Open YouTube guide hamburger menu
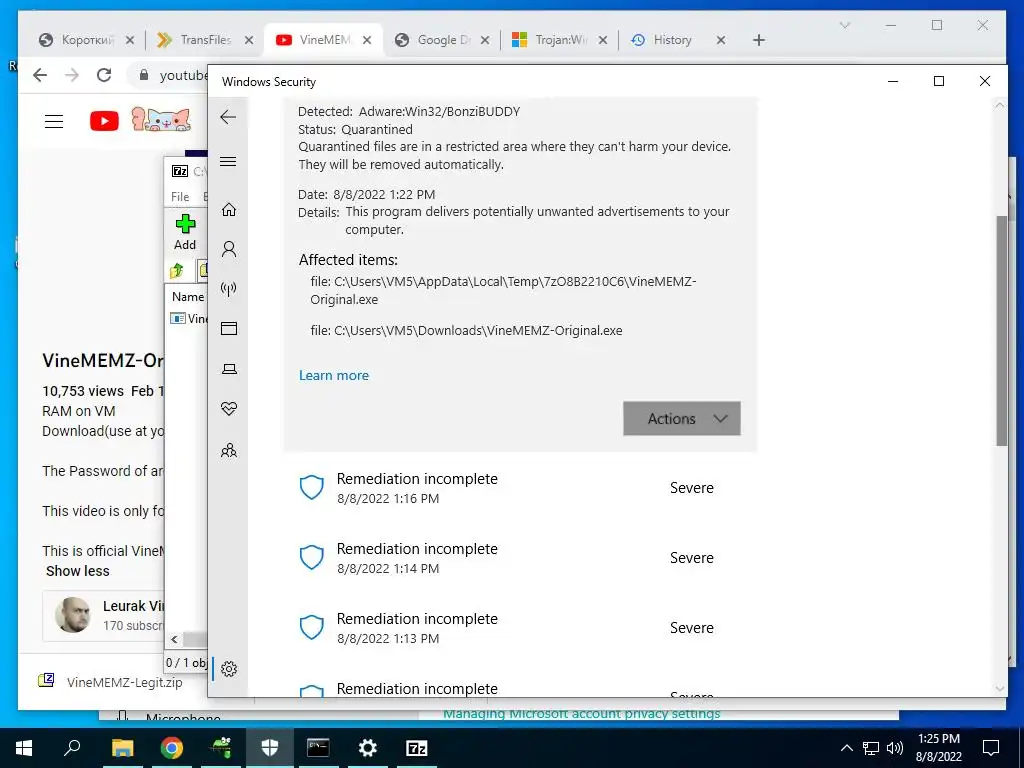The height and width of the screenshot is (768, 1024). [x=54, y=121]
